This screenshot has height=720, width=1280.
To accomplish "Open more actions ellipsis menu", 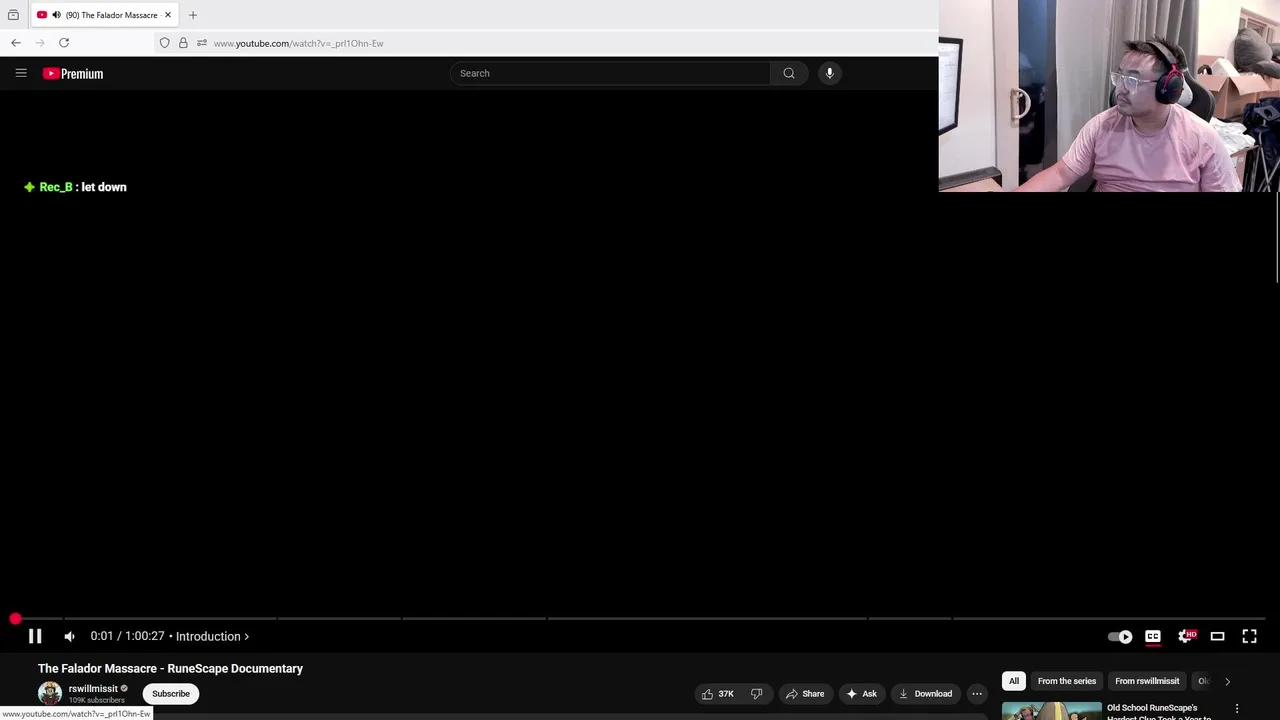I will (x=977, y=693).
